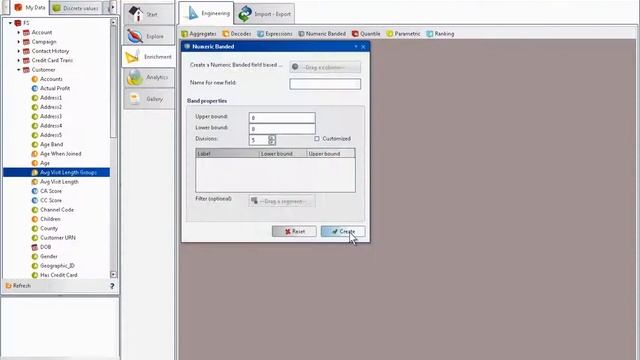Screen dimensions: 640x360
Task: Select the Gender field
Action: [x=49, y=256]
